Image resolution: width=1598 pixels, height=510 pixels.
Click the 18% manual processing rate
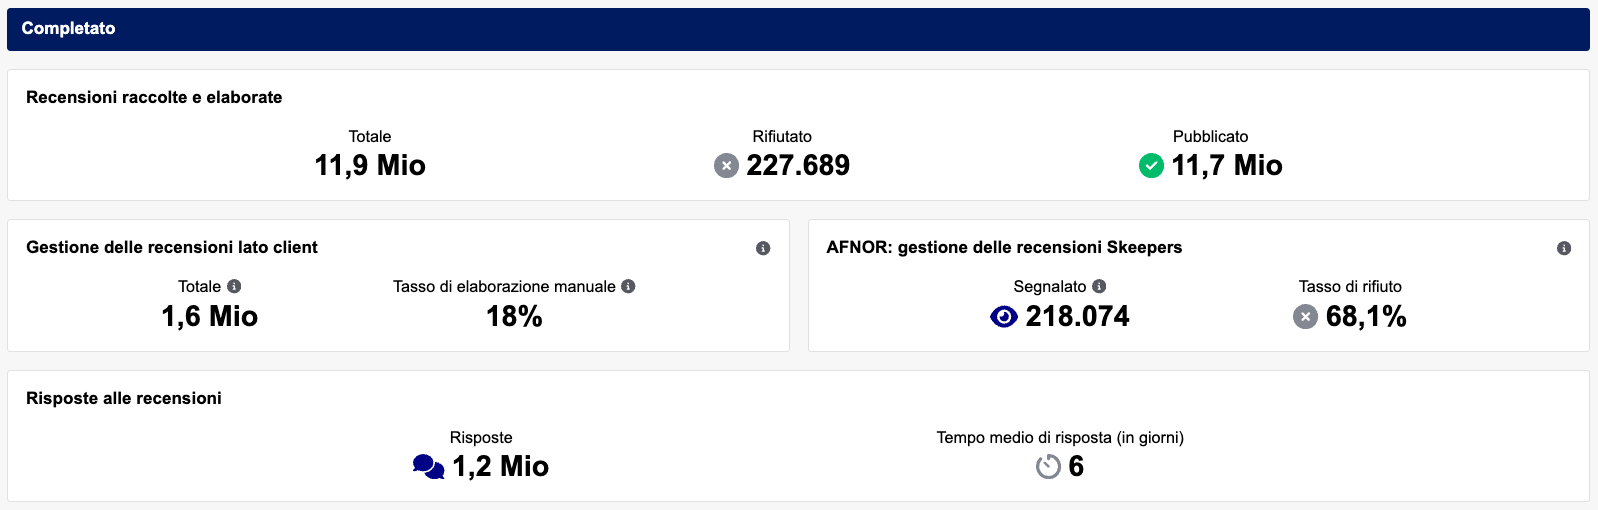click(514, 317)
